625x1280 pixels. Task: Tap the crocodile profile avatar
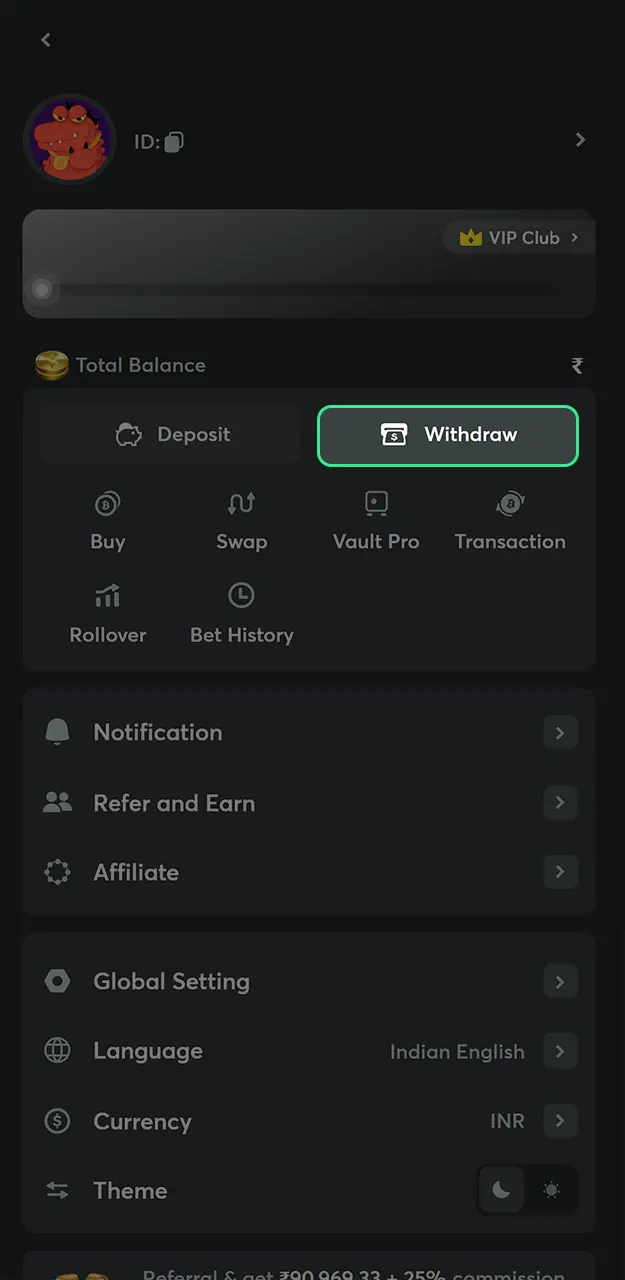point(68,140)
